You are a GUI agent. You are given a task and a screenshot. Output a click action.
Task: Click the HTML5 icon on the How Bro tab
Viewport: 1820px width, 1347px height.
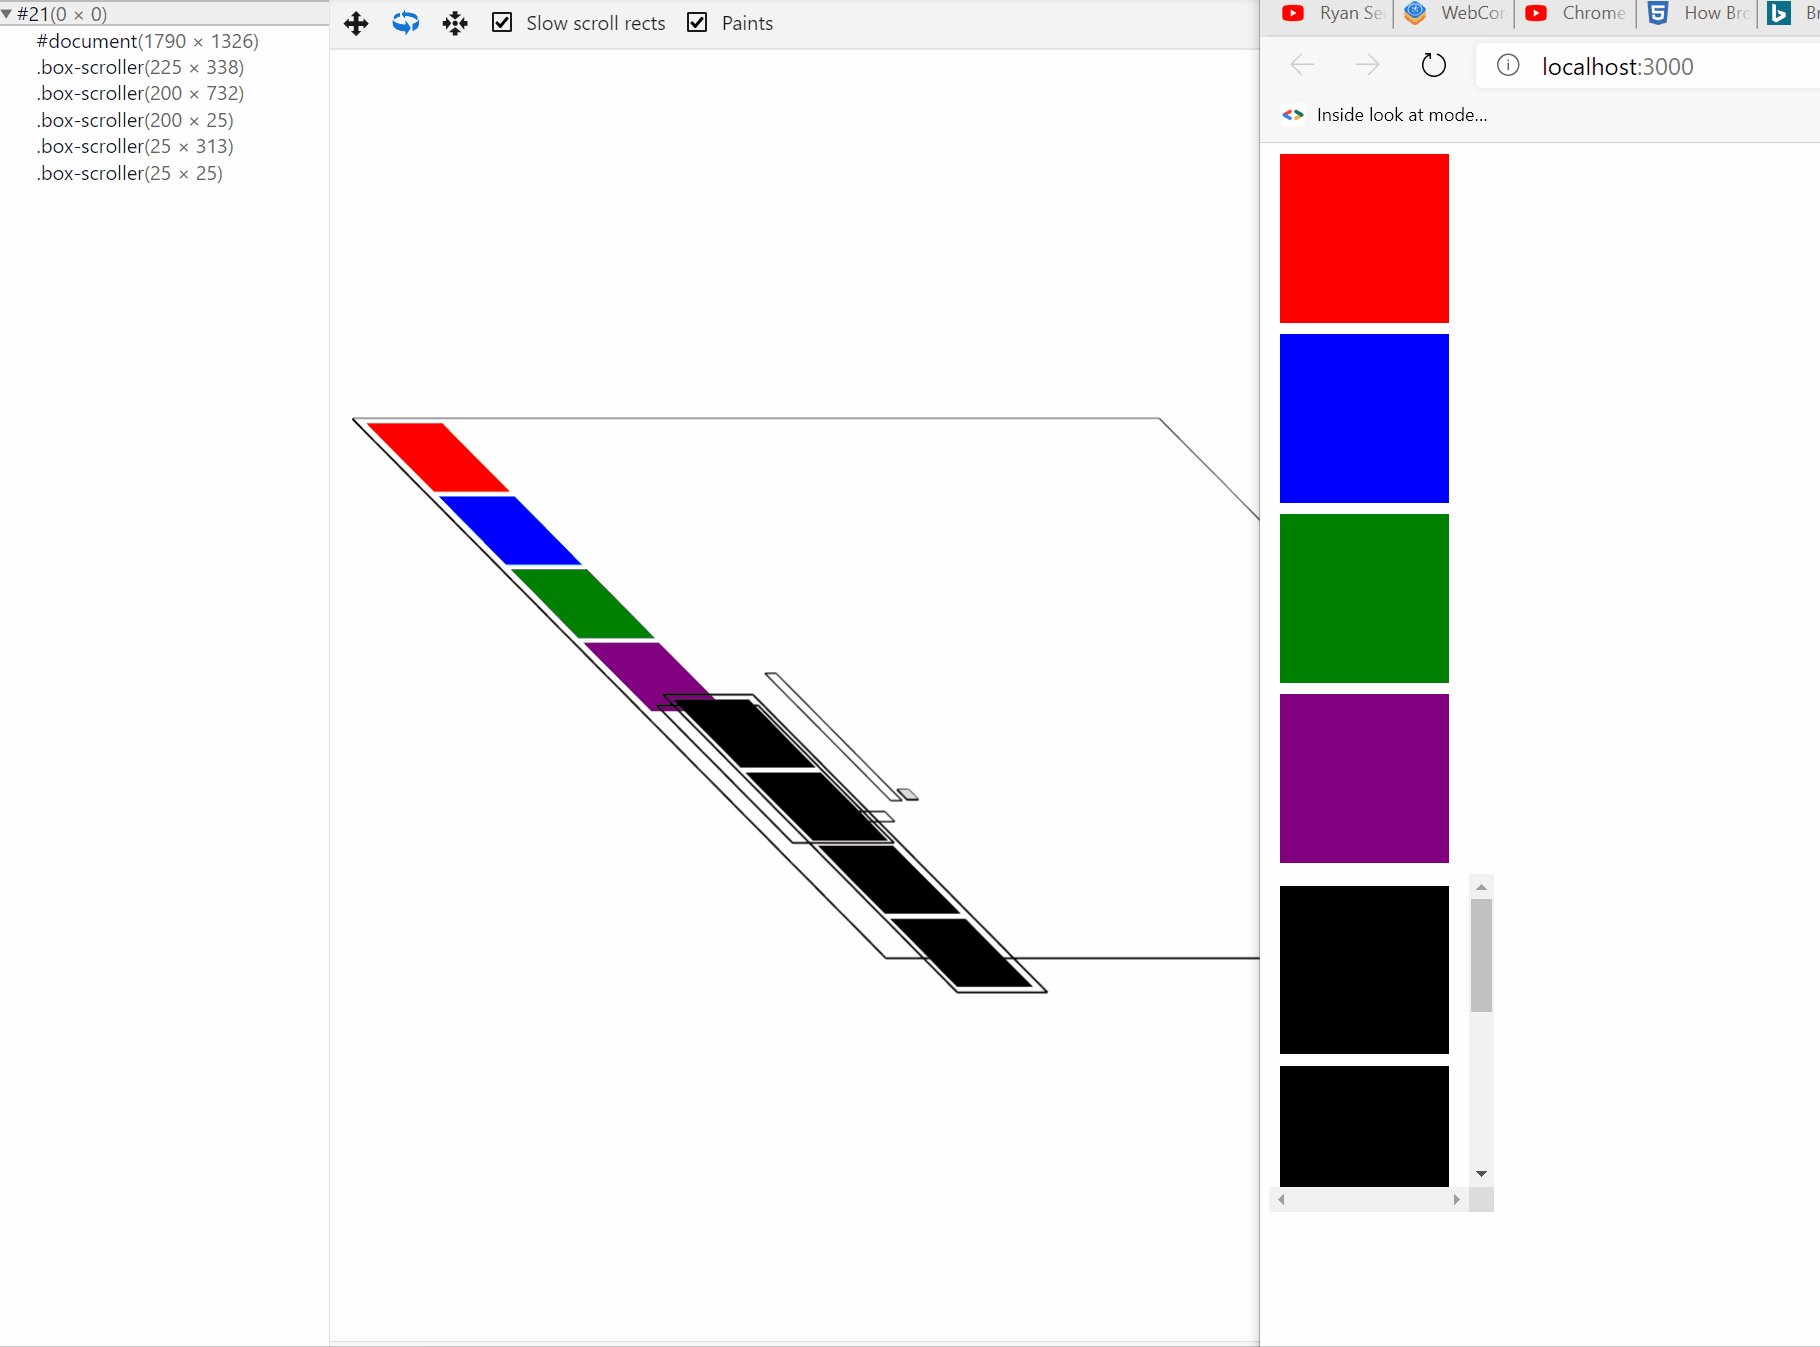pyautogui.click(x=1659, y=13)
